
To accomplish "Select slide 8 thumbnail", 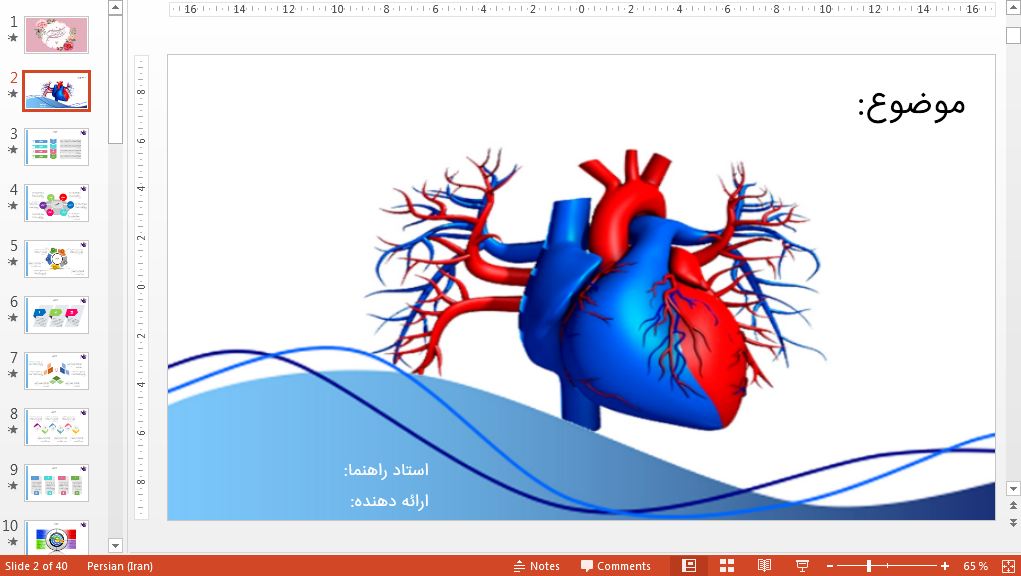I will [x=57, y=427].
